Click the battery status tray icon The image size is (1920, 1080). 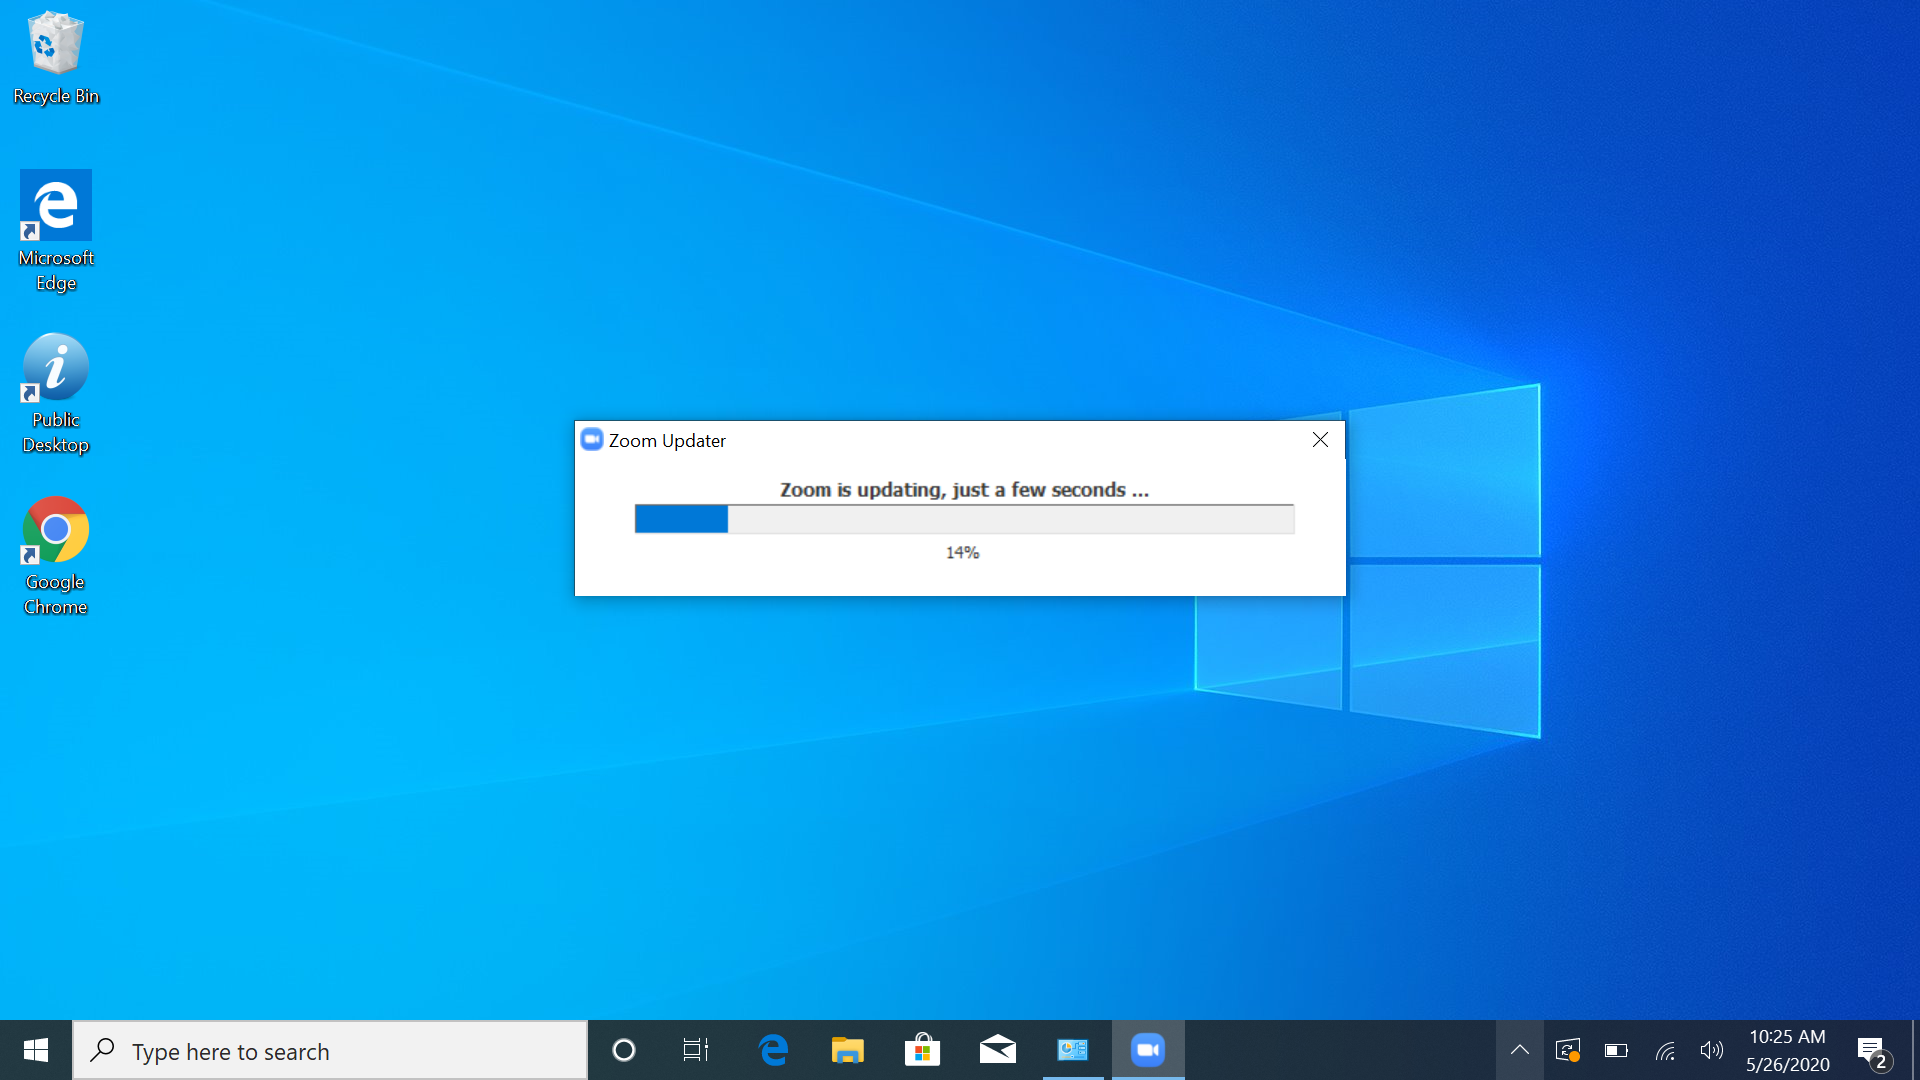(1616, 1050)
